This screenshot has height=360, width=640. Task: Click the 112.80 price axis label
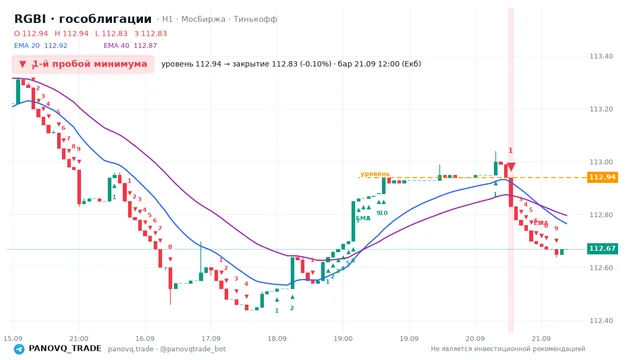click(601, 215)
